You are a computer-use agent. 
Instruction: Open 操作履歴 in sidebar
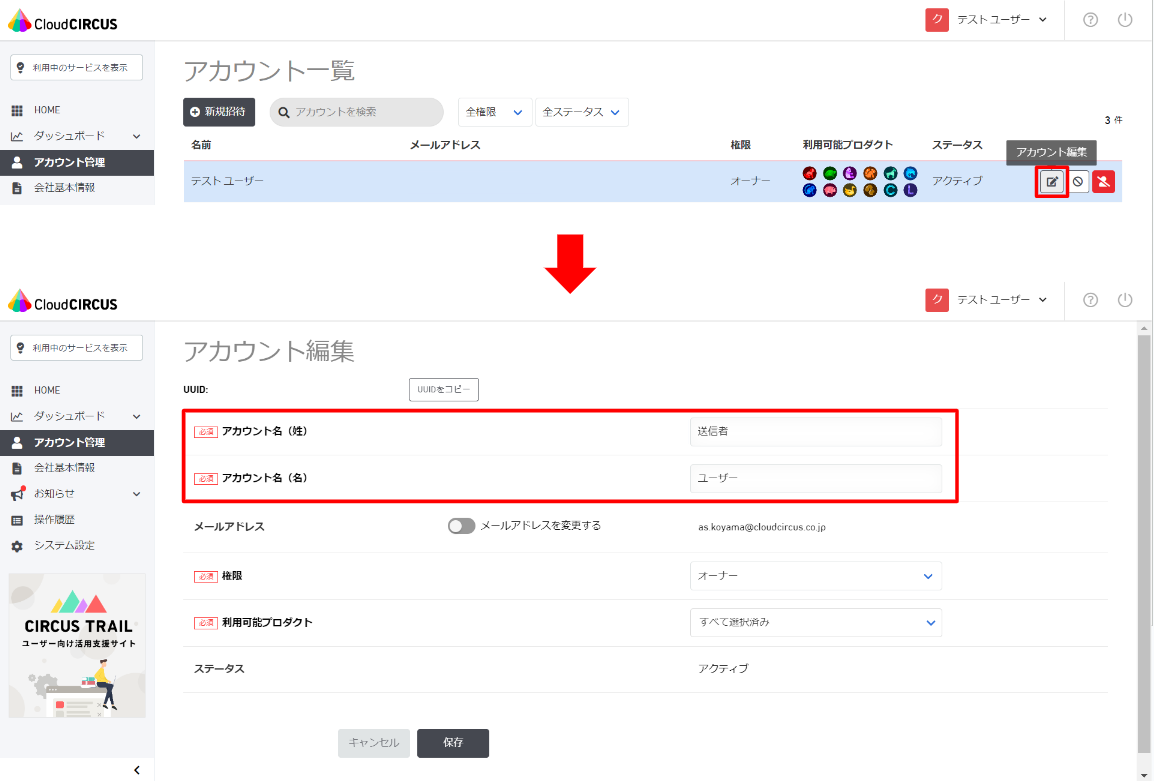(x=77, y=520)
